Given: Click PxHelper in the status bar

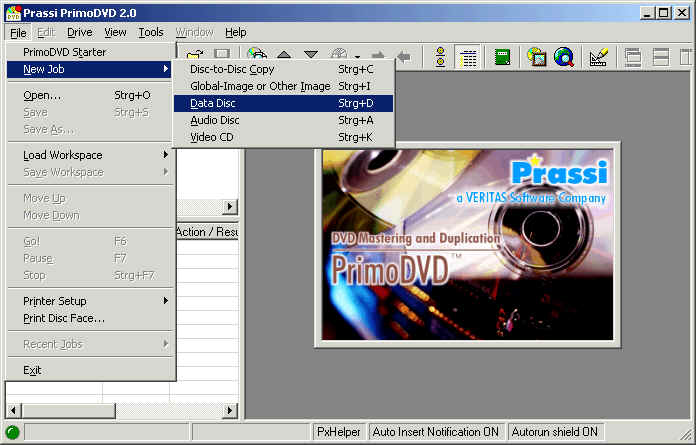Looking at the screenshot, I should (x=338, y=432).
